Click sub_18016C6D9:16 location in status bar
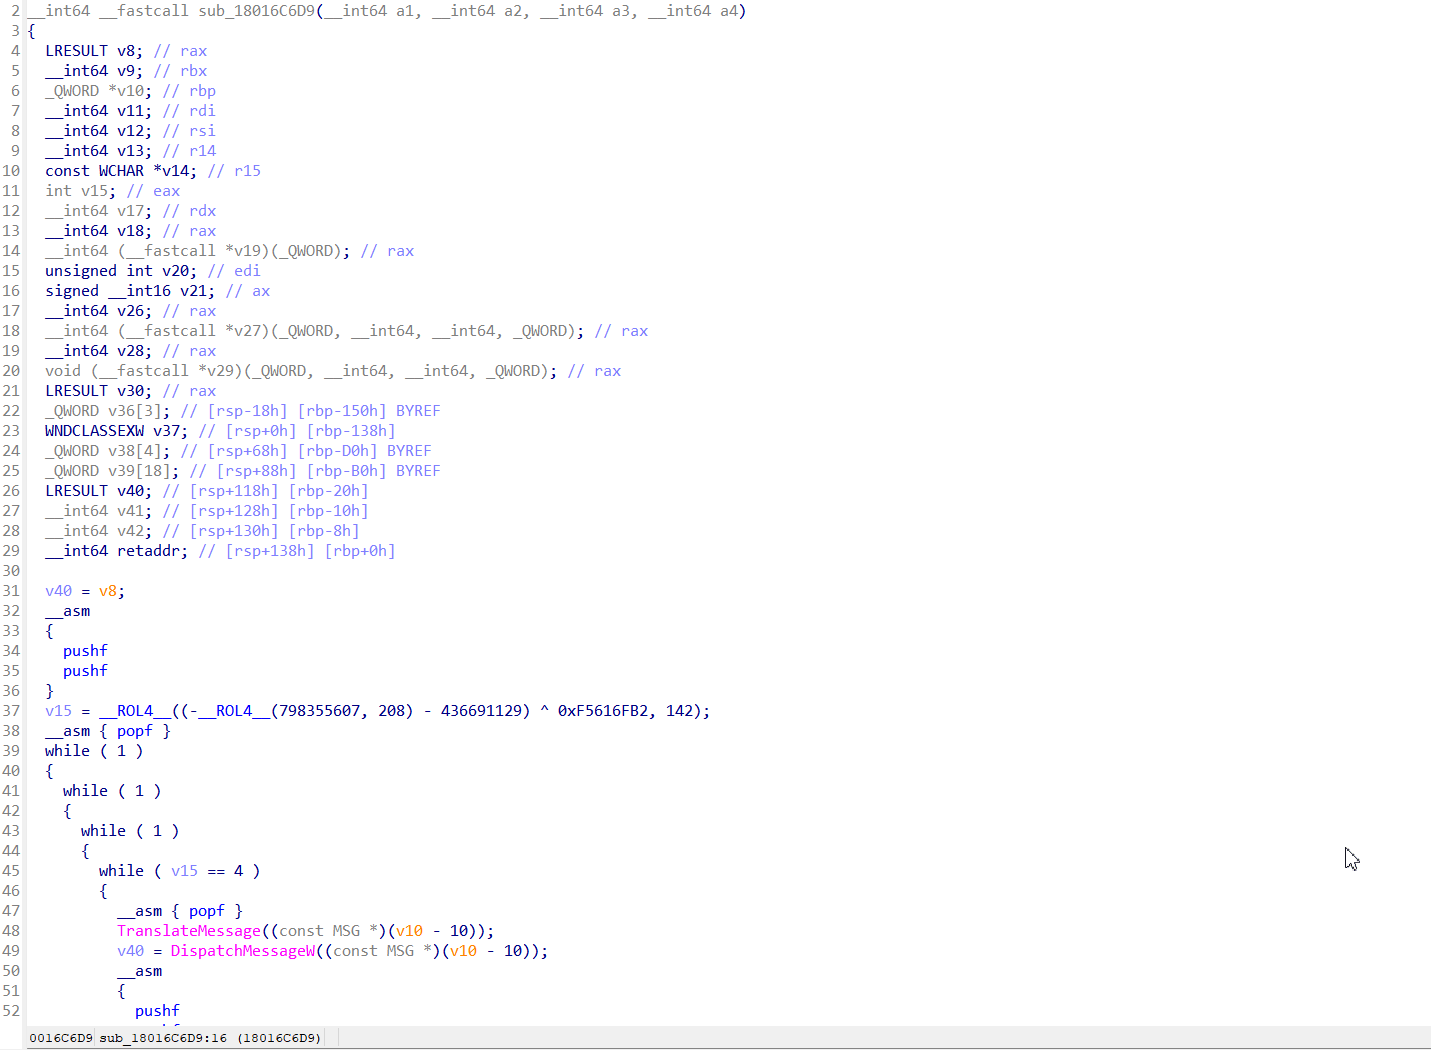 tap(162, 1038)
